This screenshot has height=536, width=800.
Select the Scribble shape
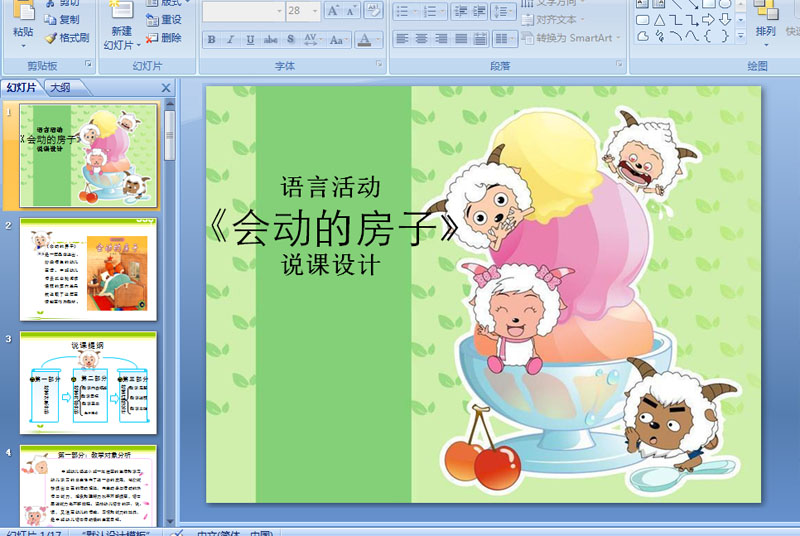(659, 36)
